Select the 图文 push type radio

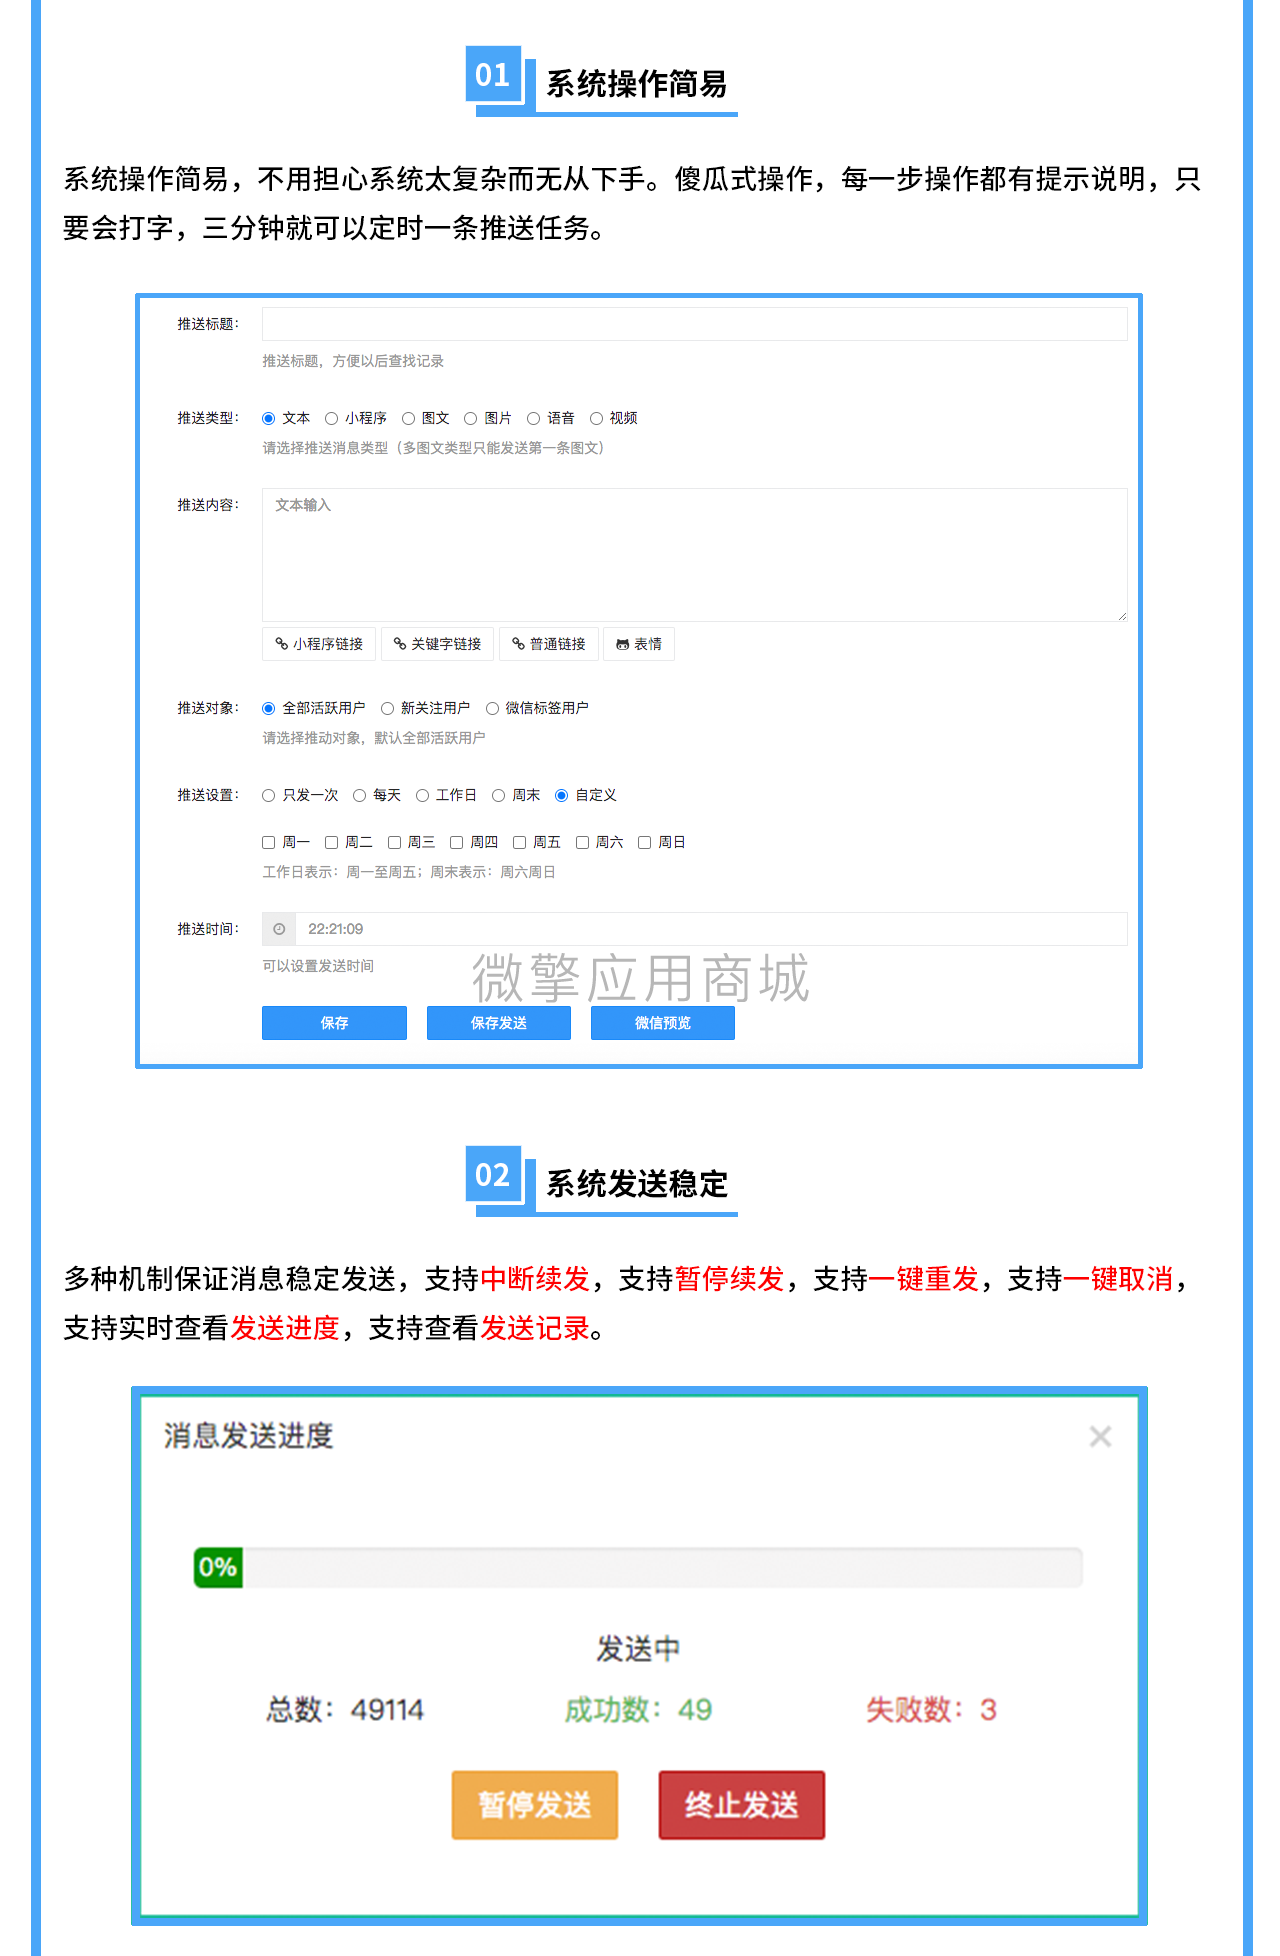pyautogui.click(x=408, y=418)
